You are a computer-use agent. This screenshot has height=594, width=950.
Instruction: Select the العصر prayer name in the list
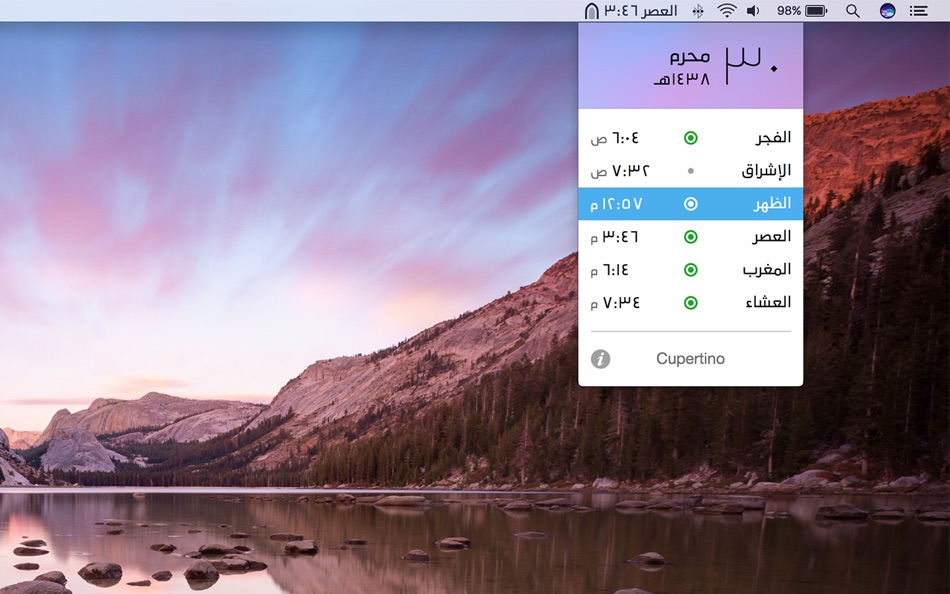[x=771, y=237]
